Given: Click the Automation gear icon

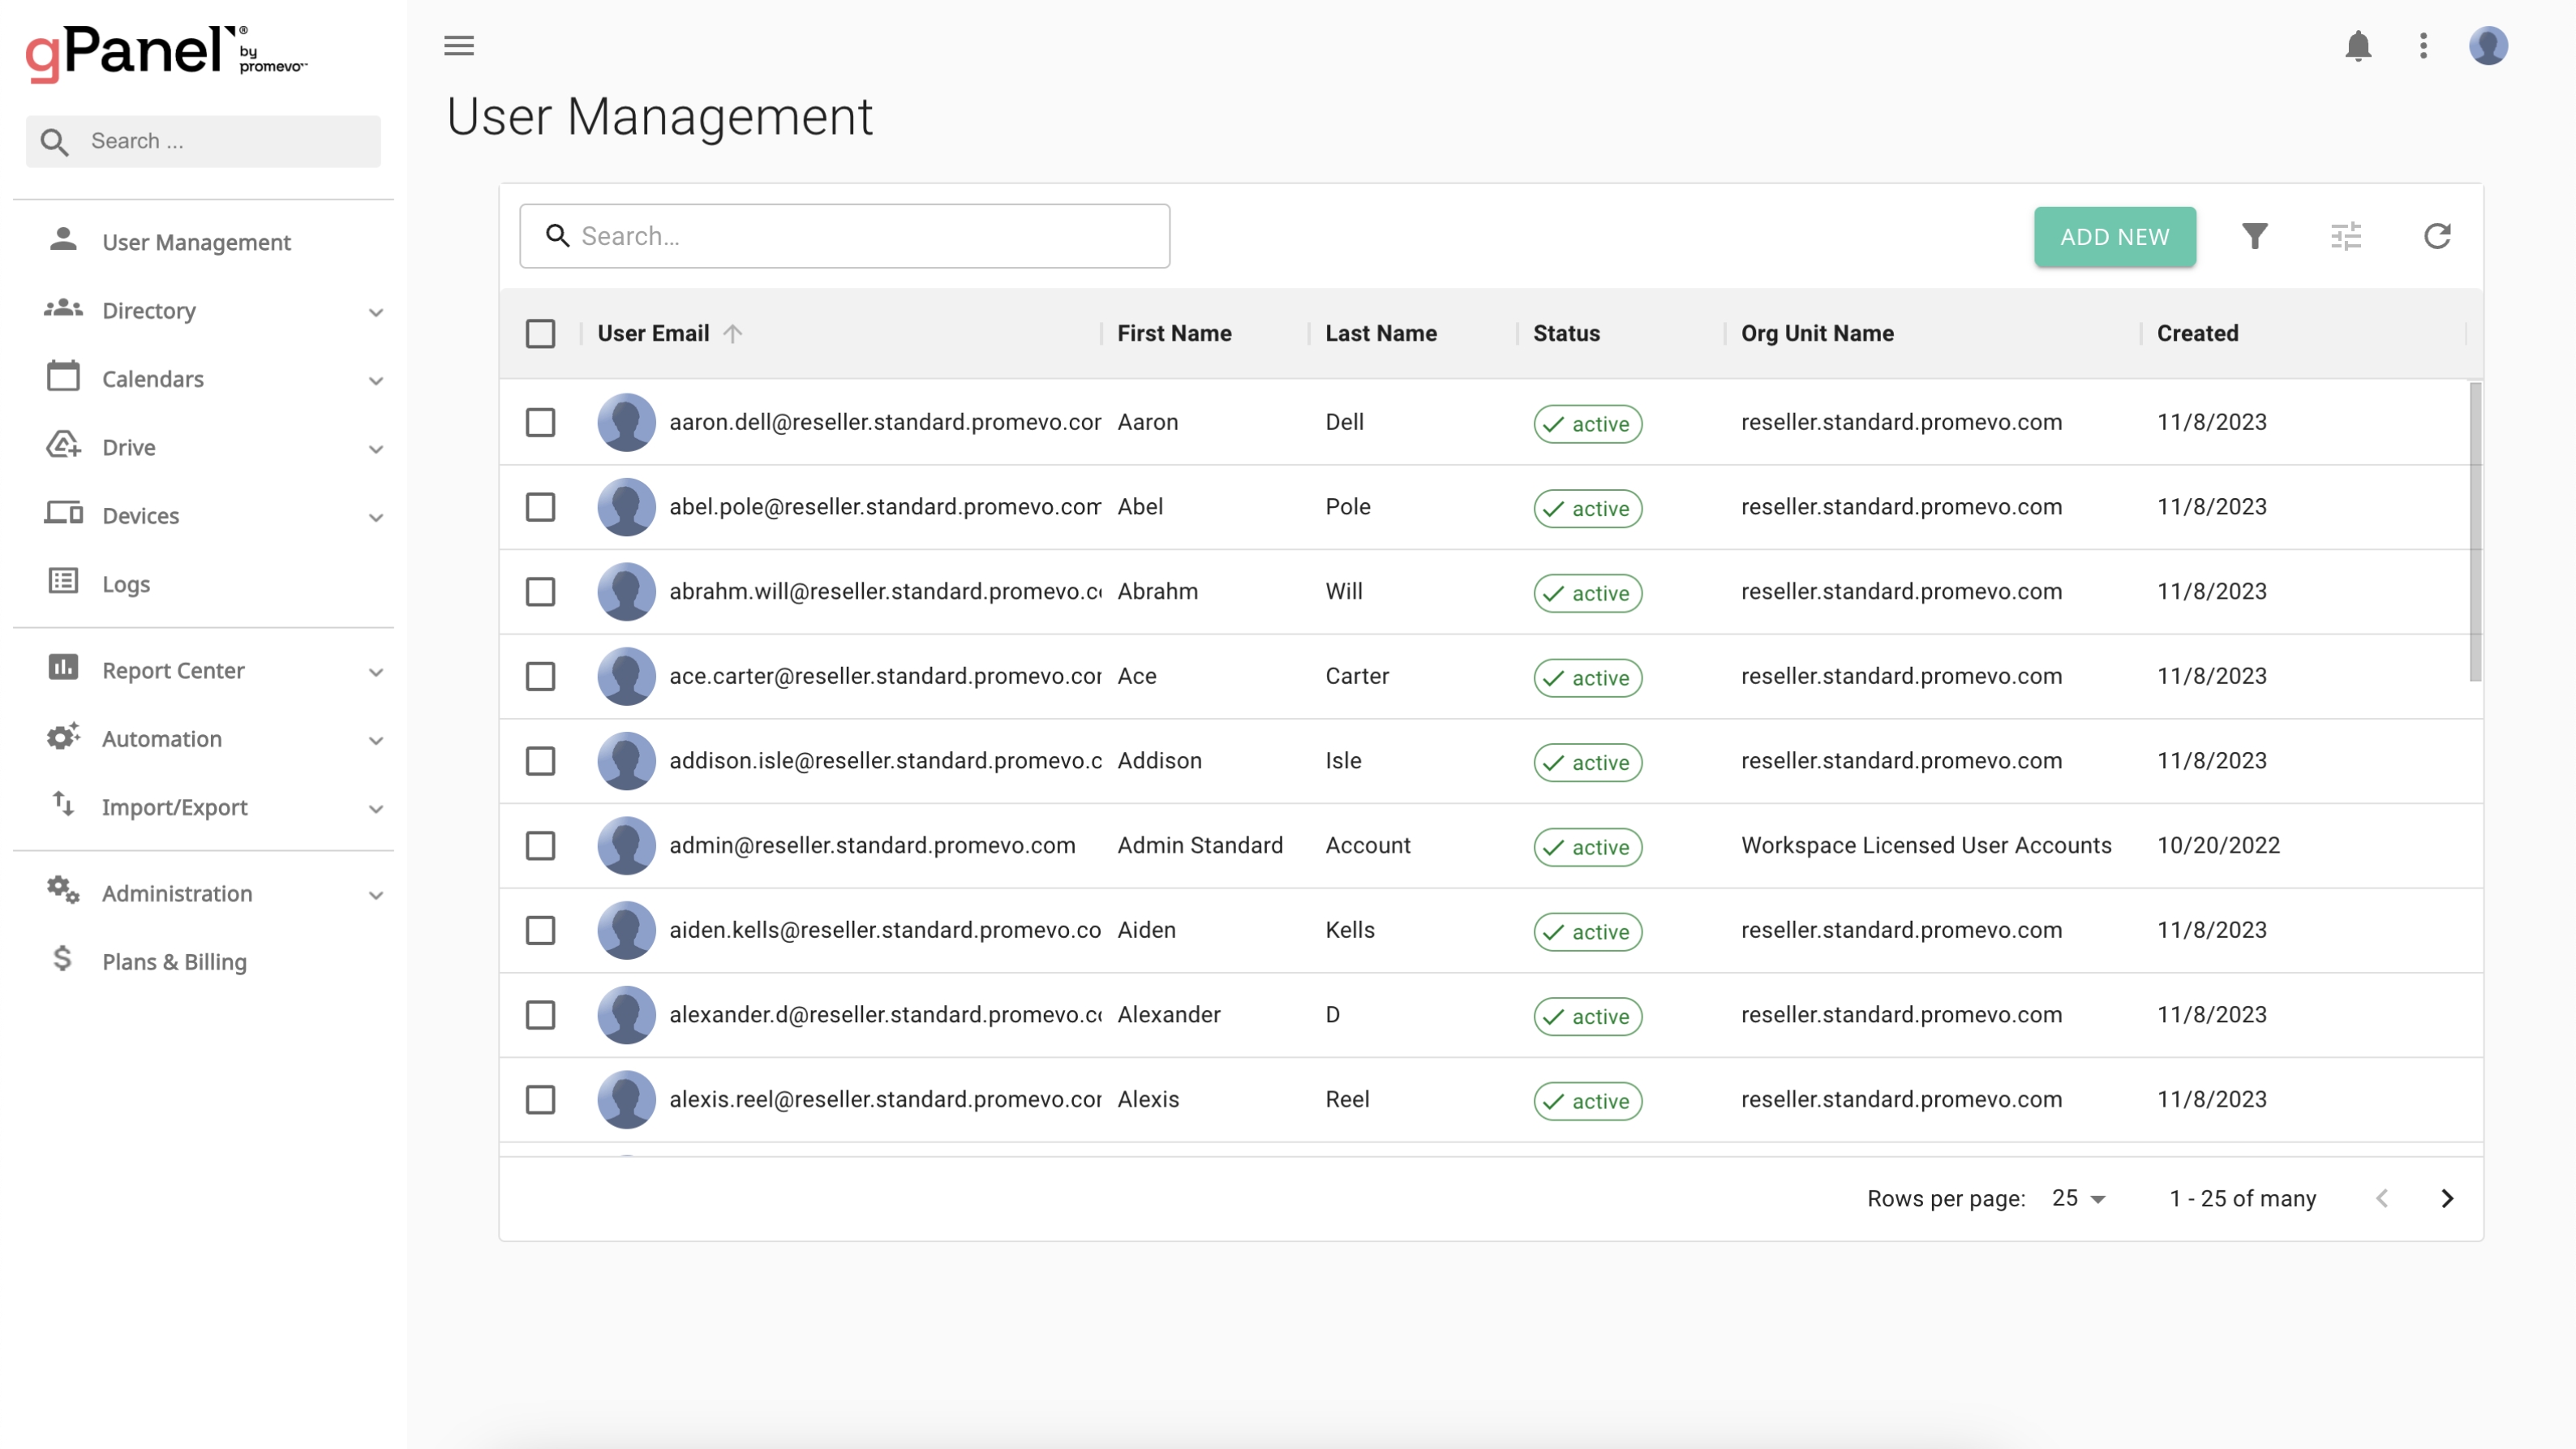Looking at the screenshot, I should (62, 738).
